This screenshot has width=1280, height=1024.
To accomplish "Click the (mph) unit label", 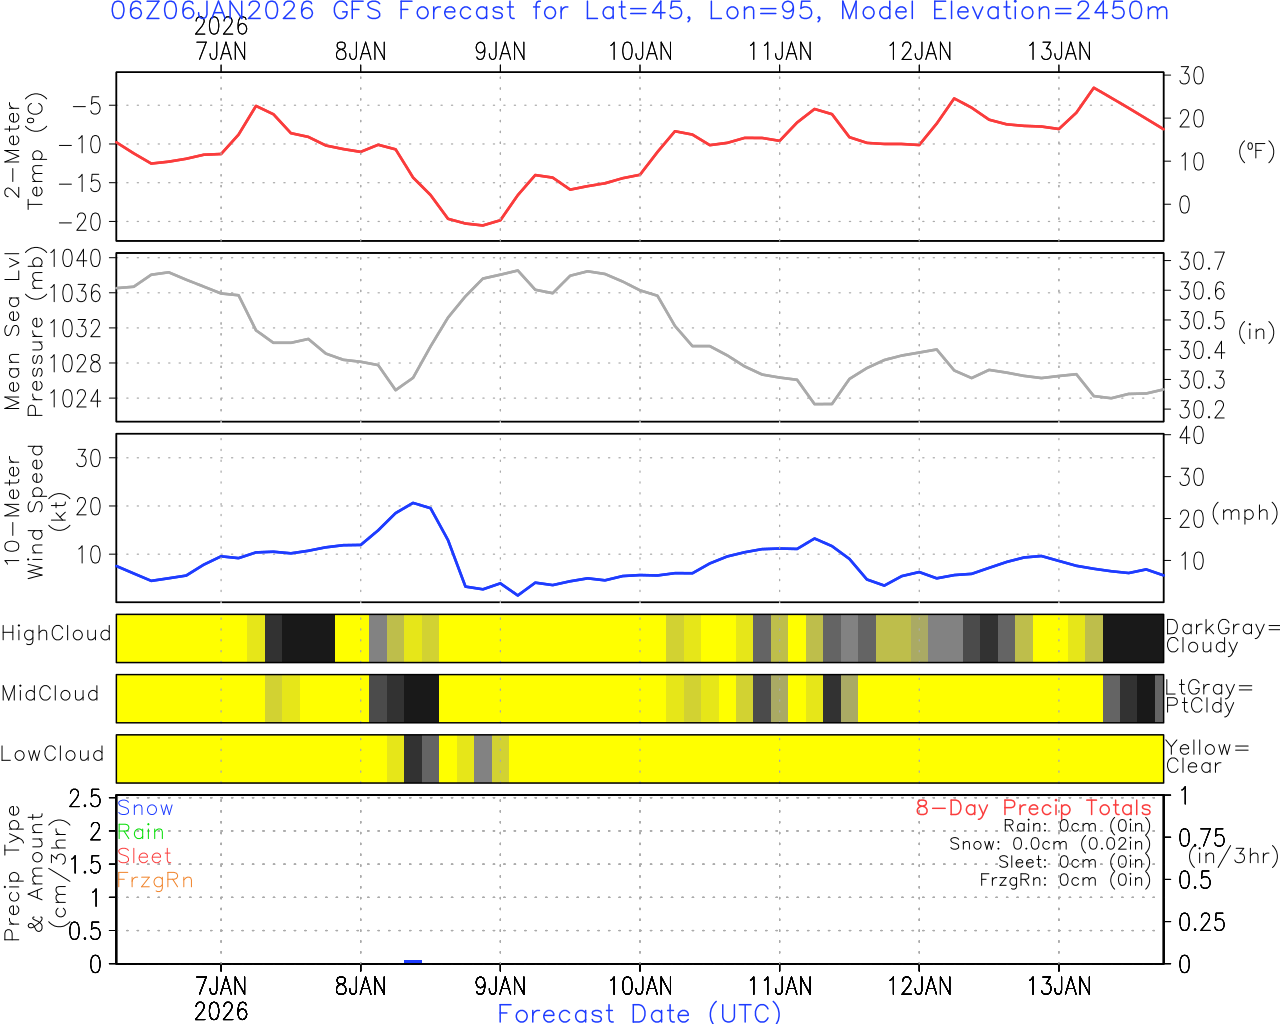I will (x=1244, y=513).
